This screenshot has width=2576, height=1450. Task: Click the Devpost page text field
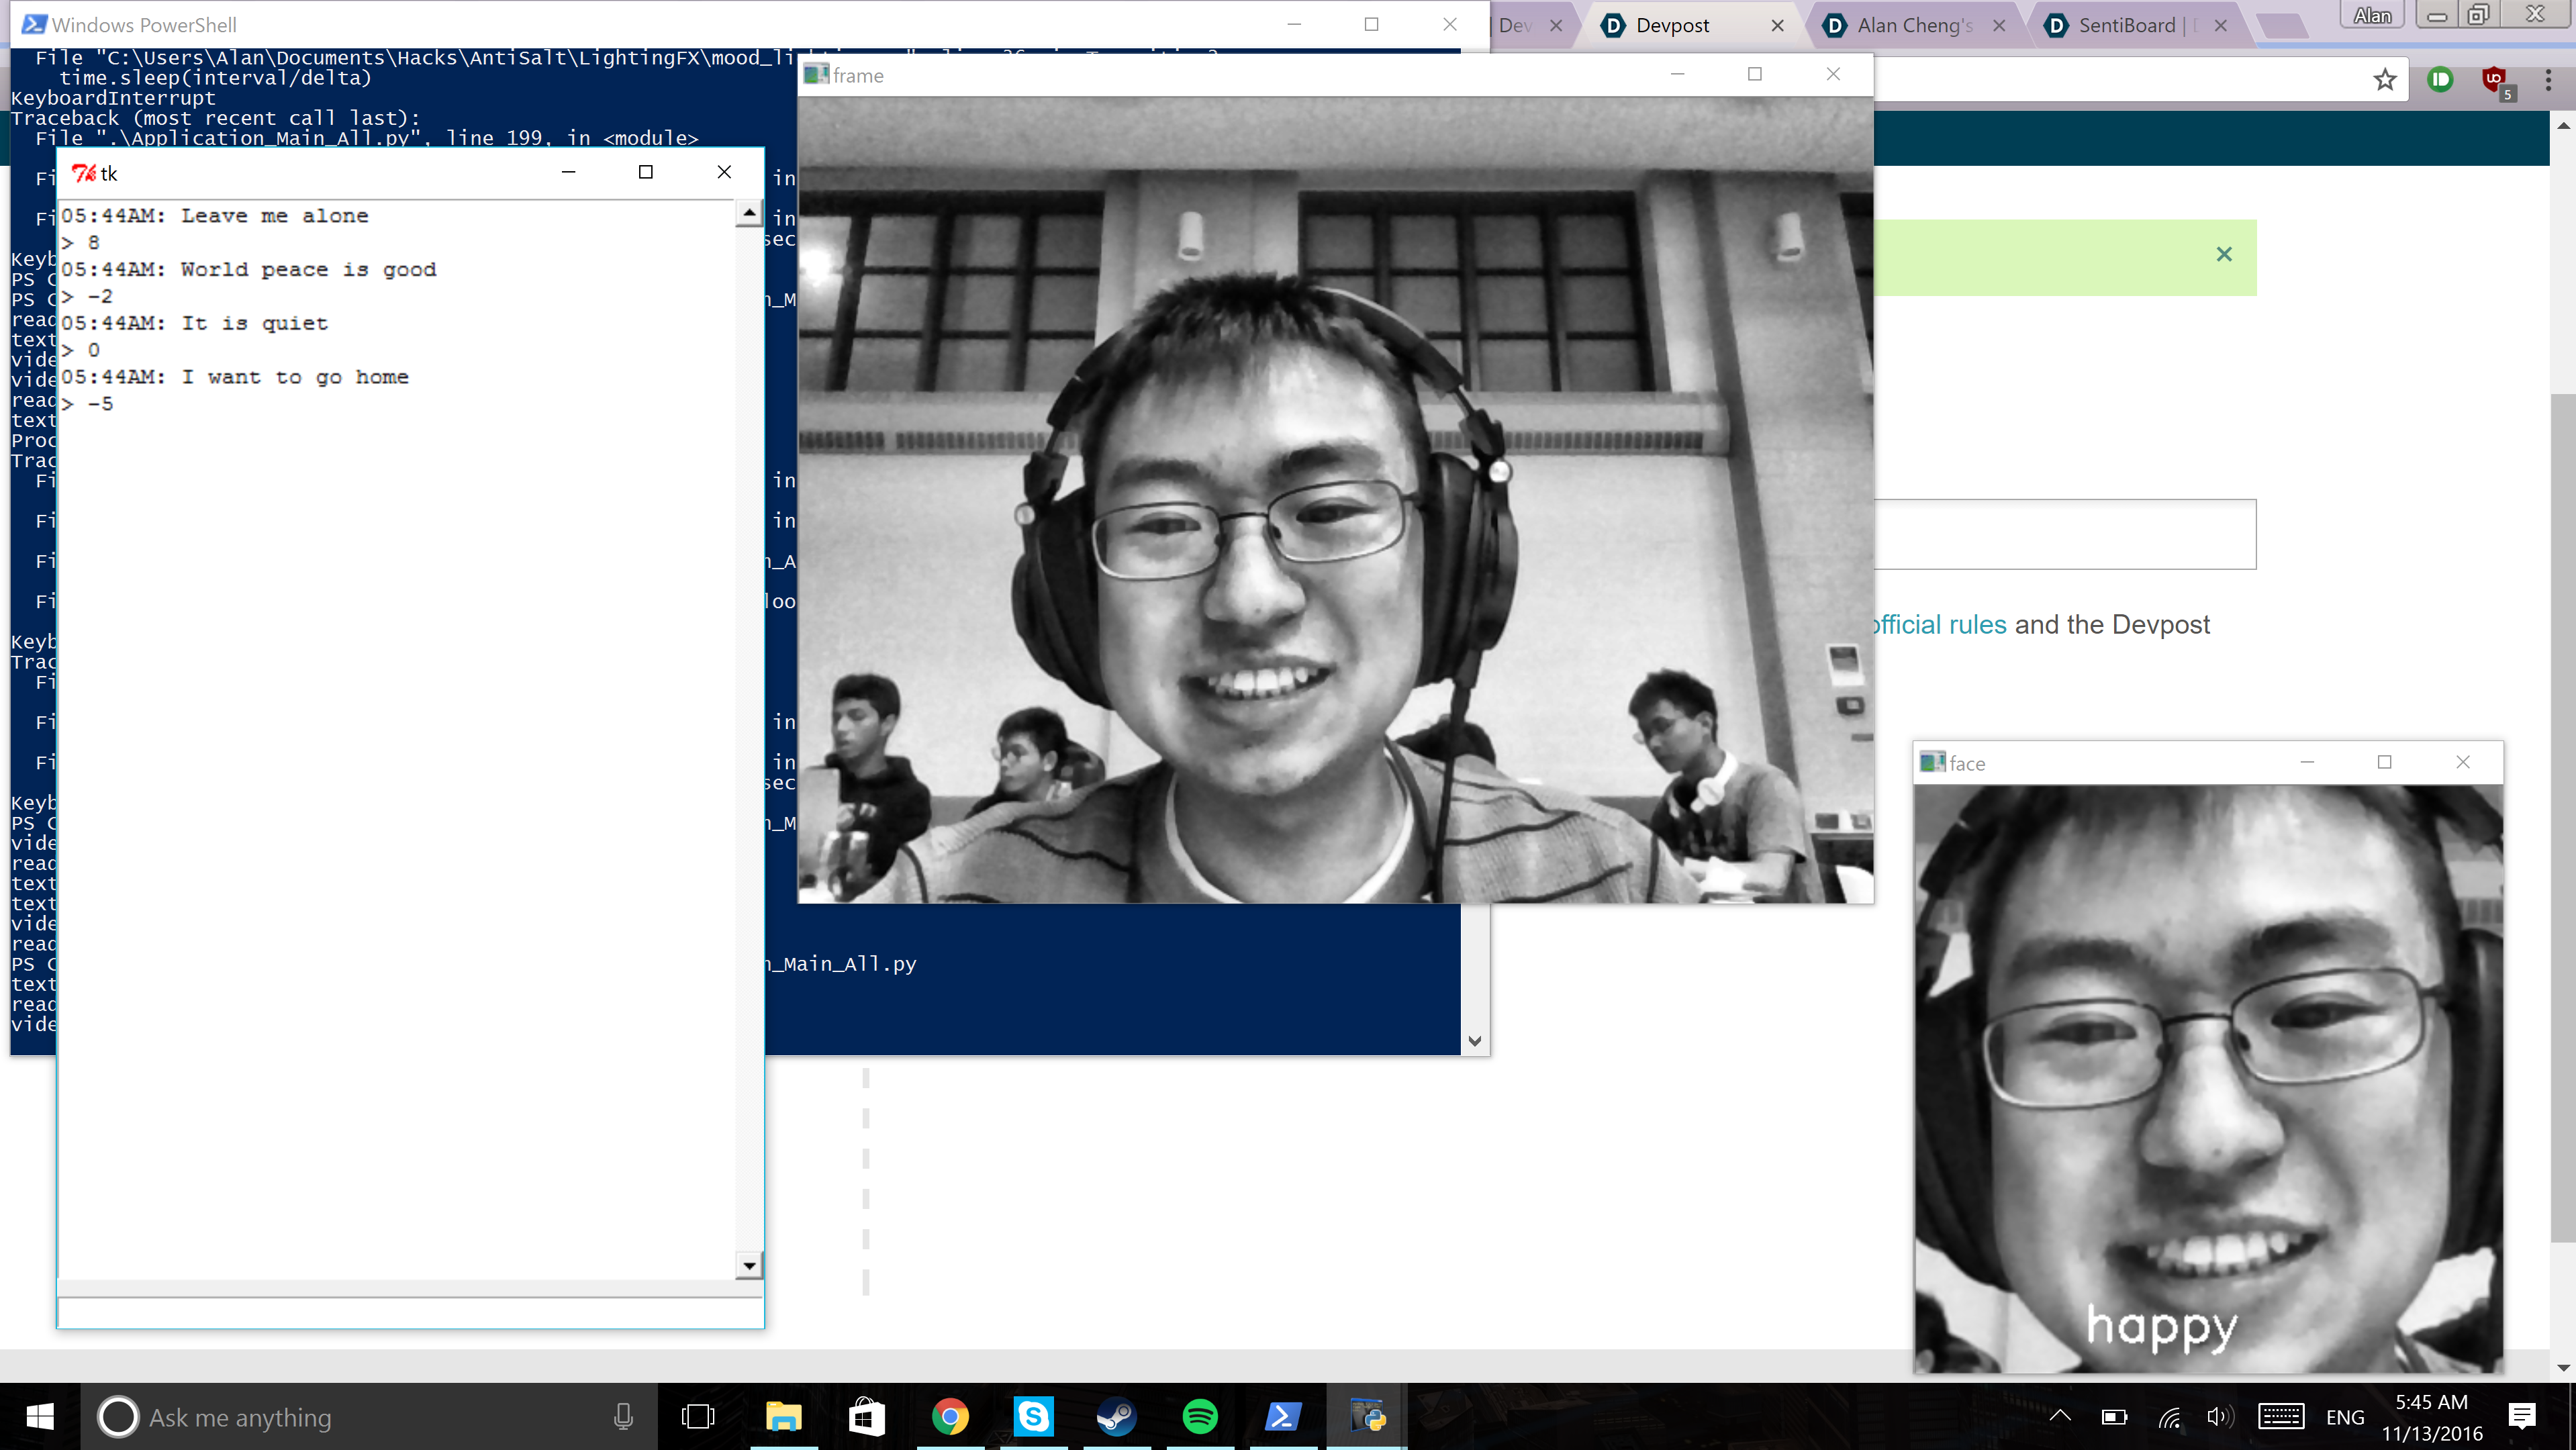click(2065, 534)
